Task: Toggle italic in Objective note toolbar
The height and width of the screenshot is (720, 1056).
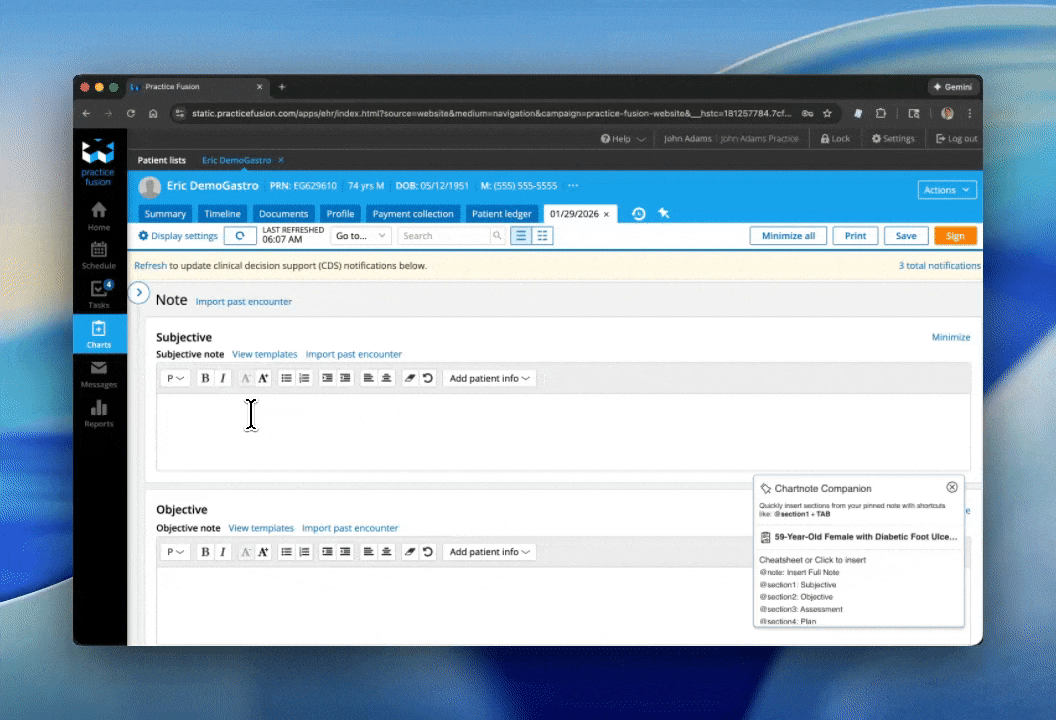Action: (223, 552)
